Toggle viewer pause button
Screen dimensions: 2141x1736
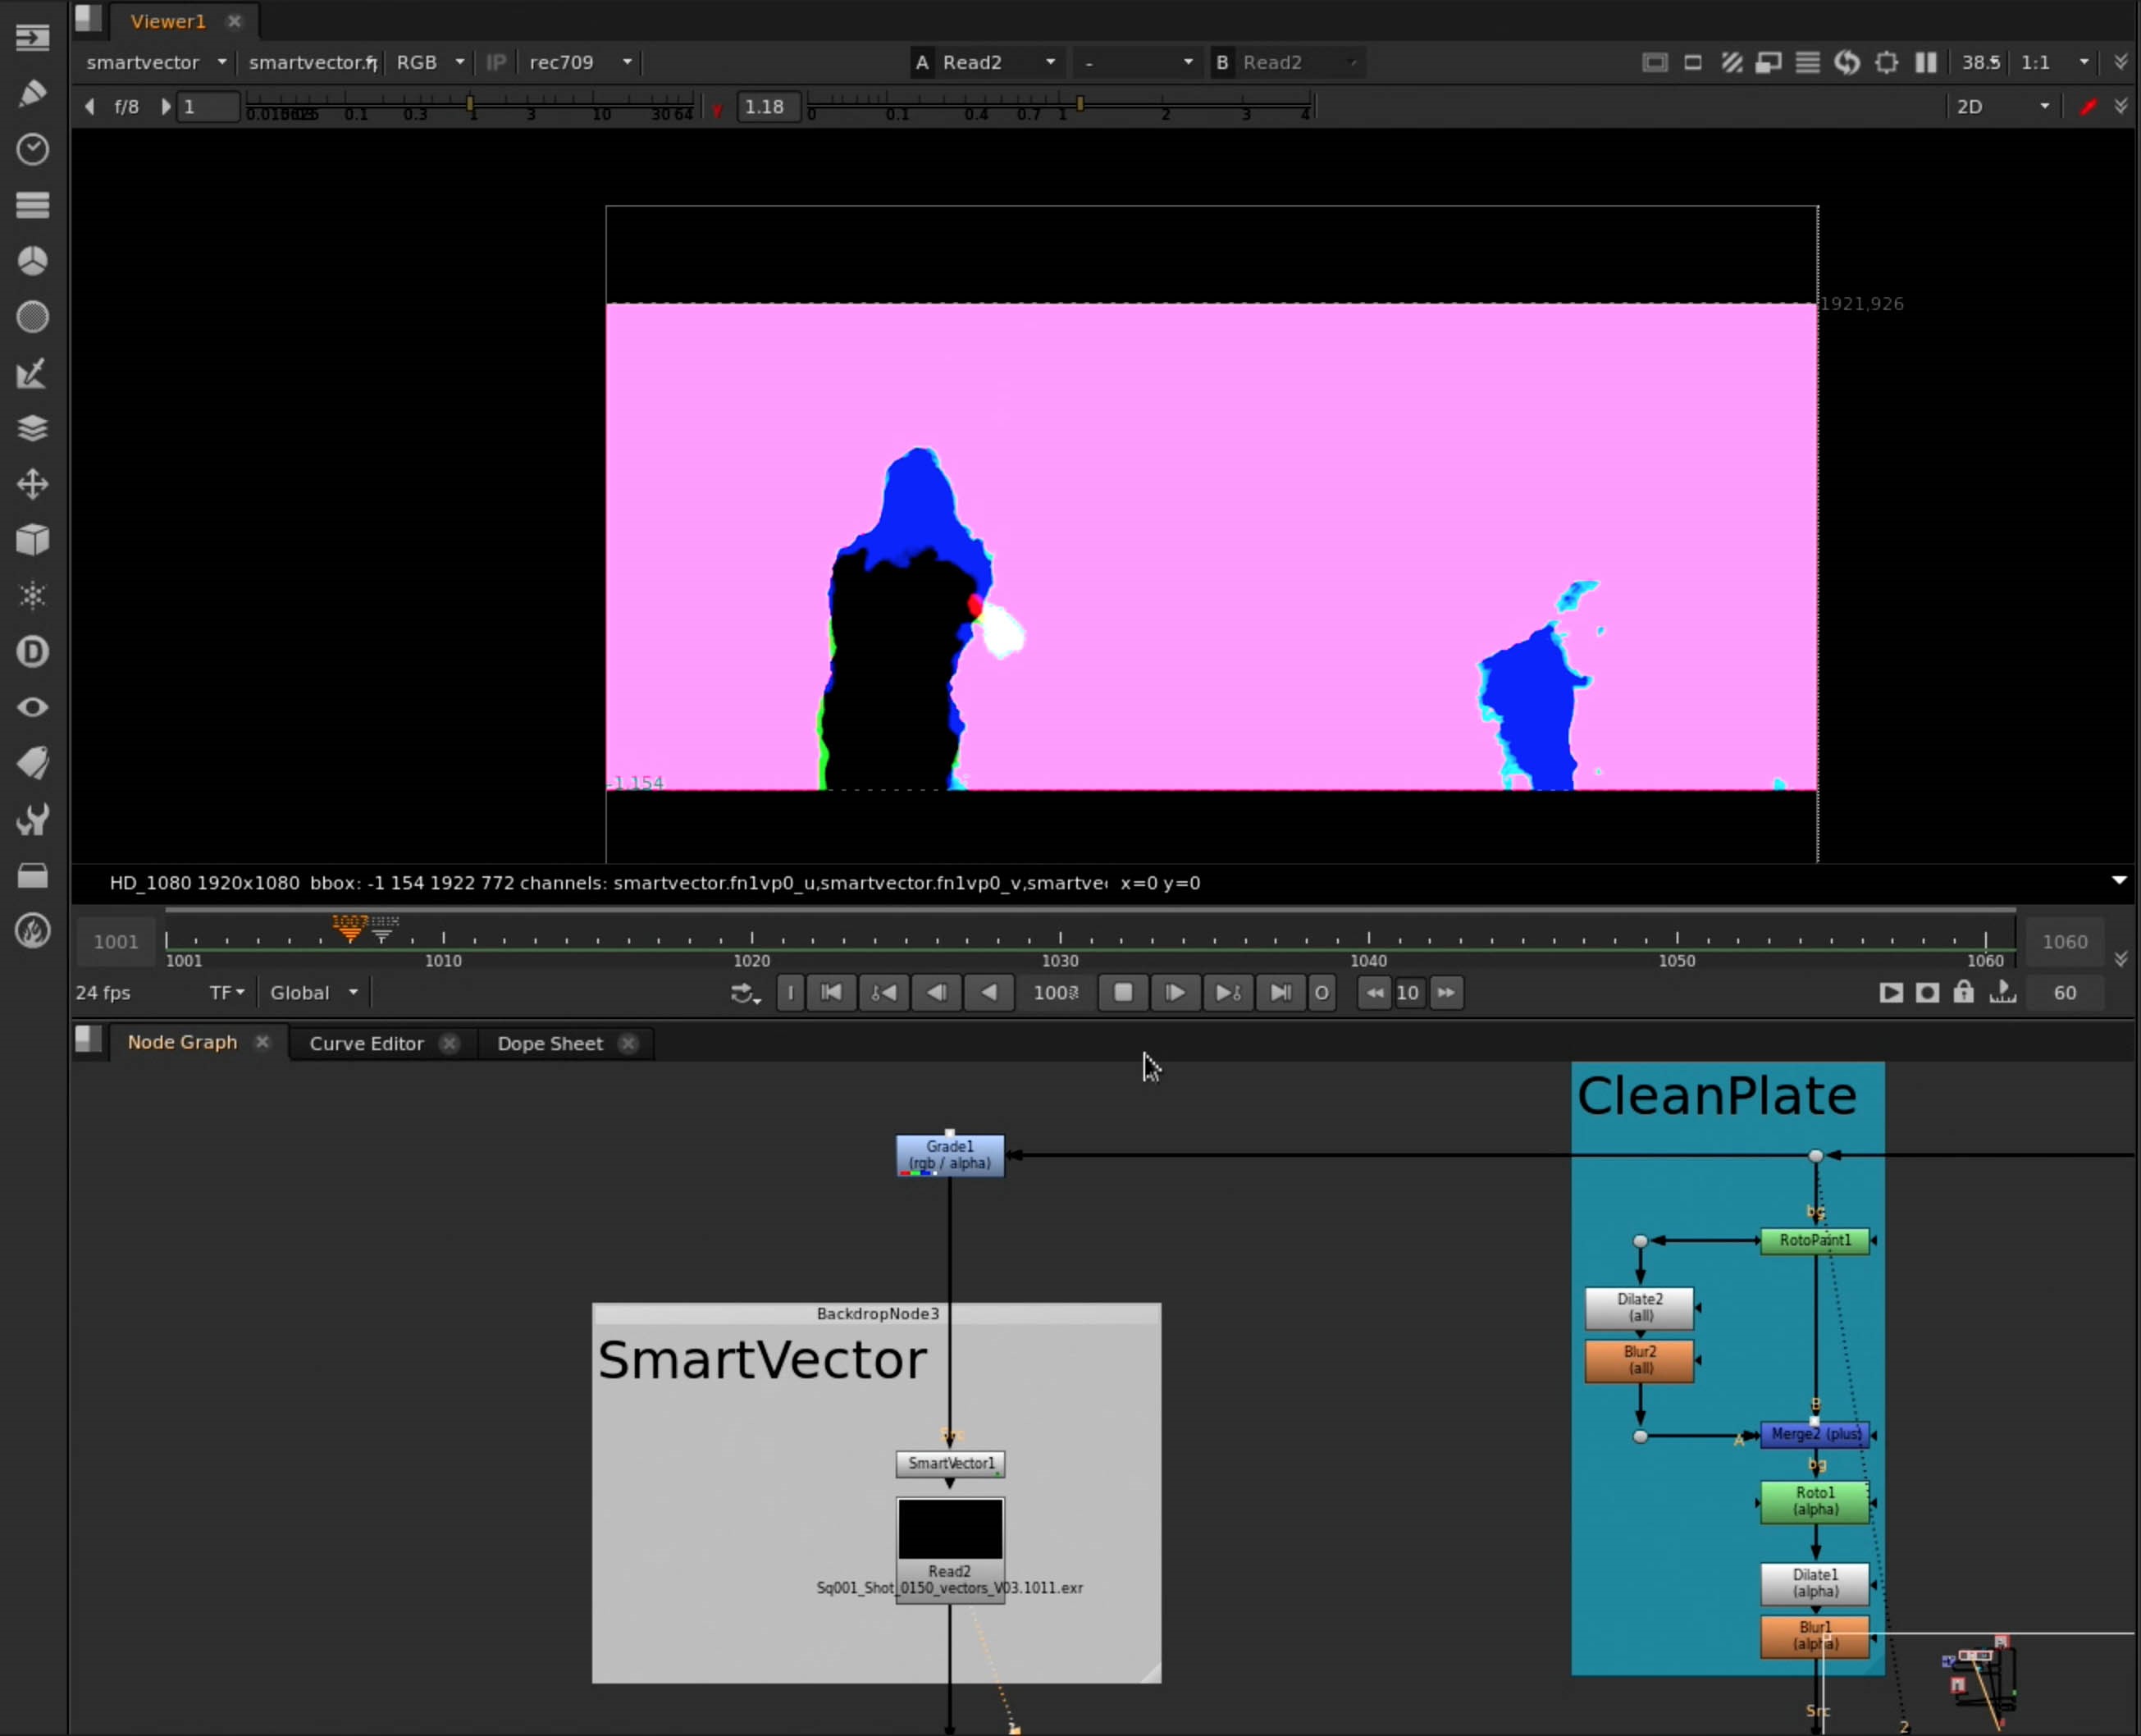(1925, 62)
